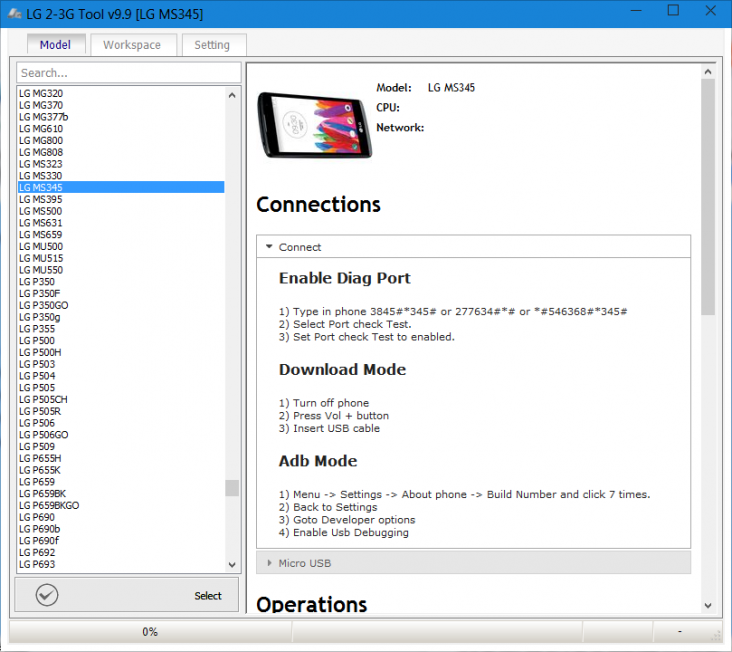The width and height of the screenshot is (732, 652).
Task: Select LG P505R in model list
Action: (121, 411)
